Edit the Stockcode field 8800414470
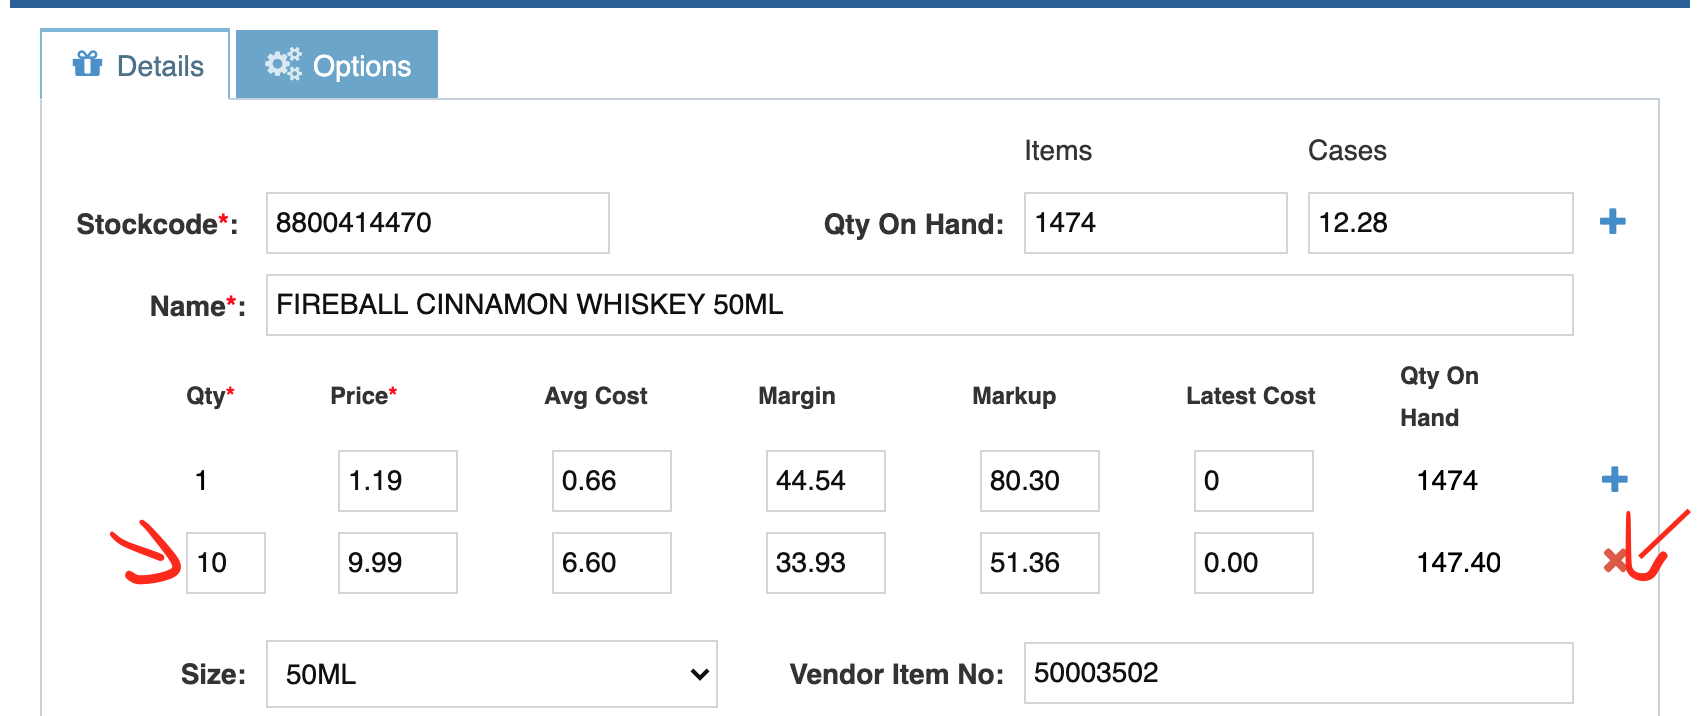This screenshot has width=1698, height=716. point(438,223)
